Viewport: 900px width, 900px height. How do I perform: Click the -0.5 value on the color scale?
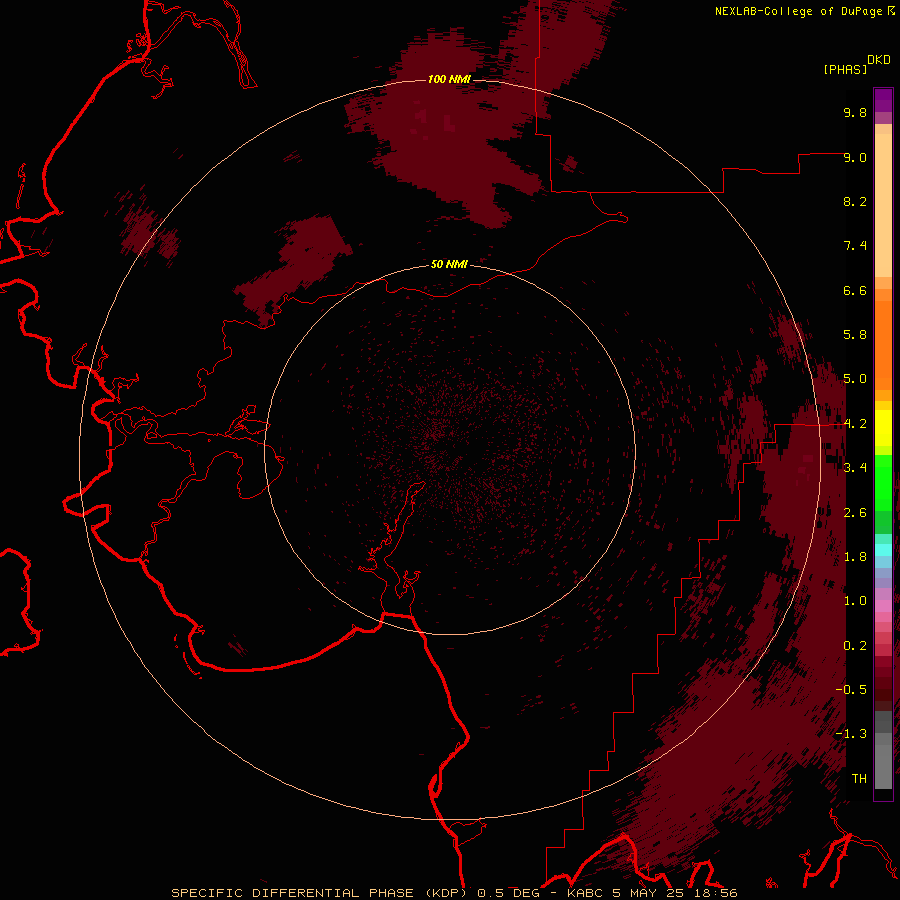[x=851, y=690]
